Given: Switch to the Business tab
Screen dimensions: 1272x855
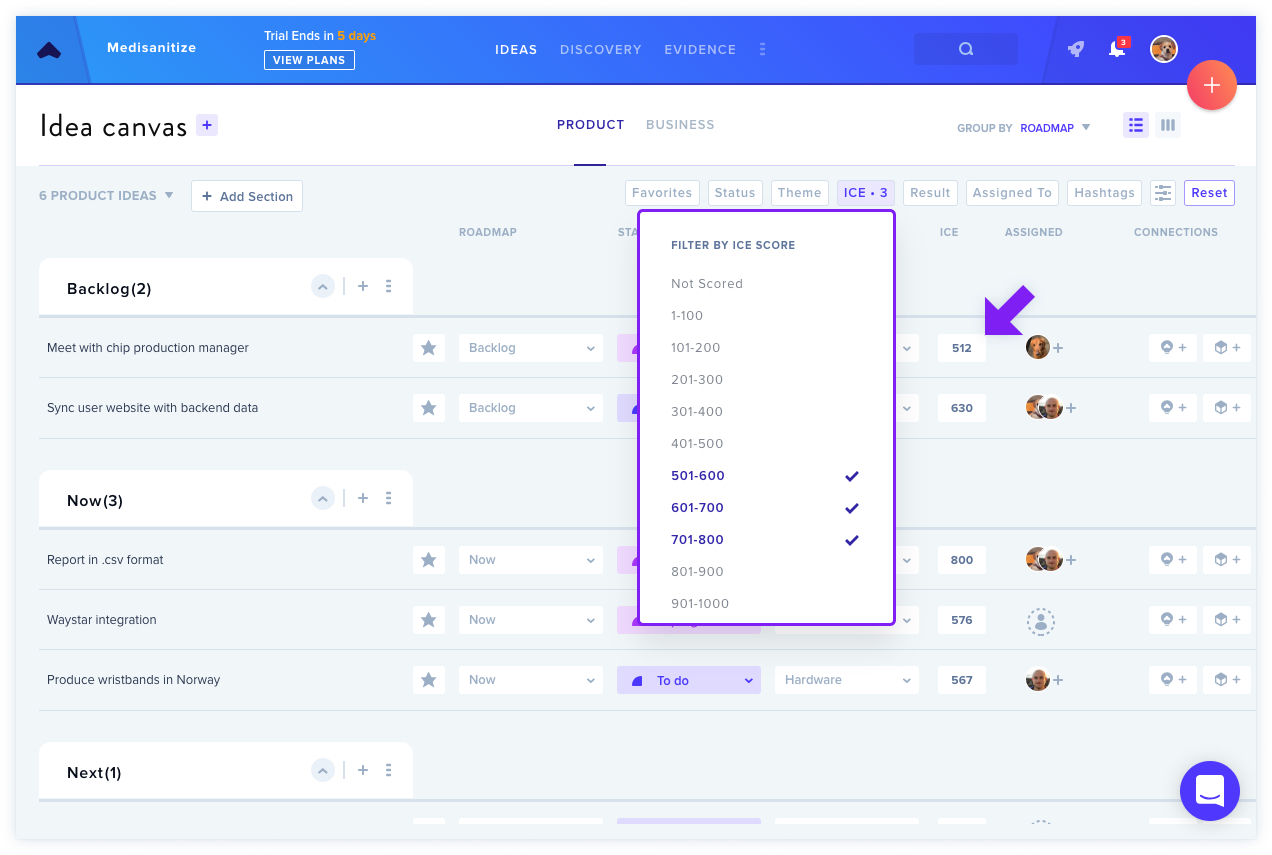Looking at the screenshot, I should [x=680, y=125].
